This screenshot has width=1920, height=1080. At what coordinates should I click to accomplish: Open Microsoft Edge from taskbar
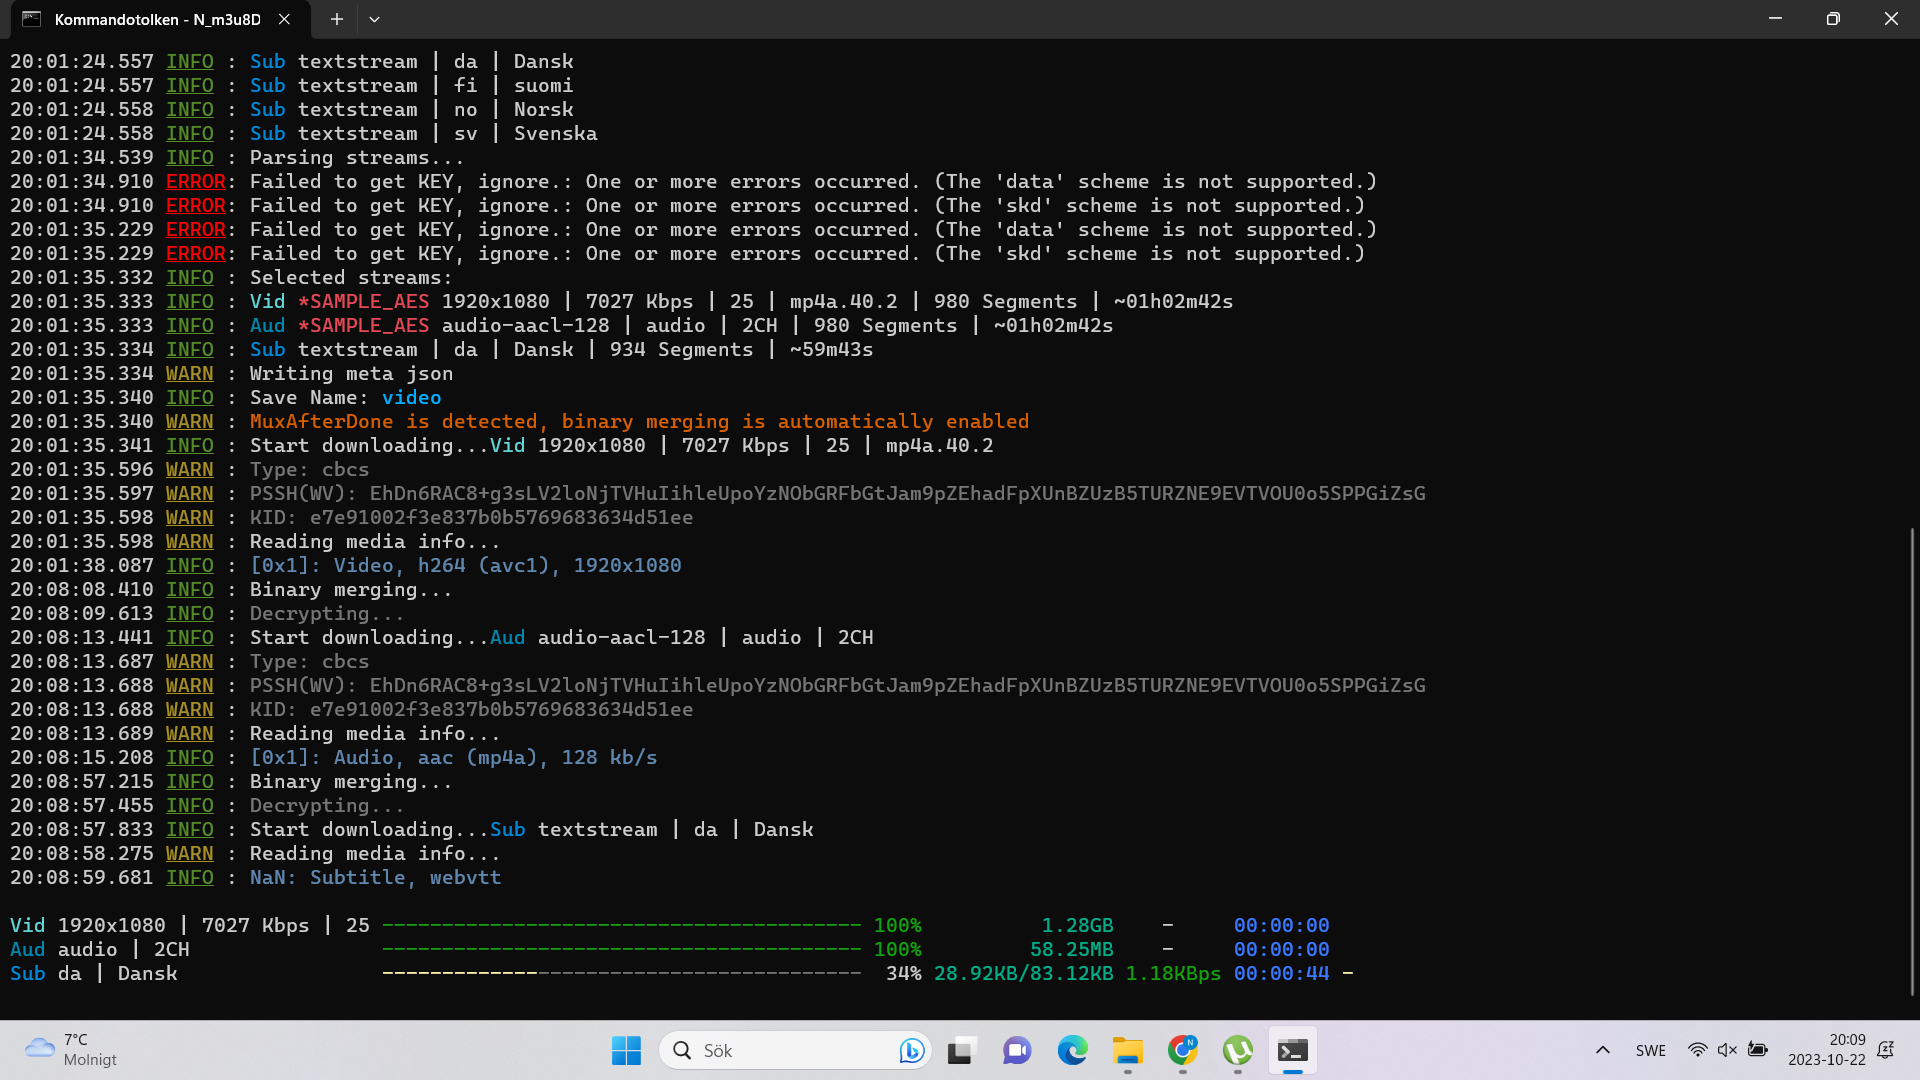pyautogui.click(x=1072, y=1050)
